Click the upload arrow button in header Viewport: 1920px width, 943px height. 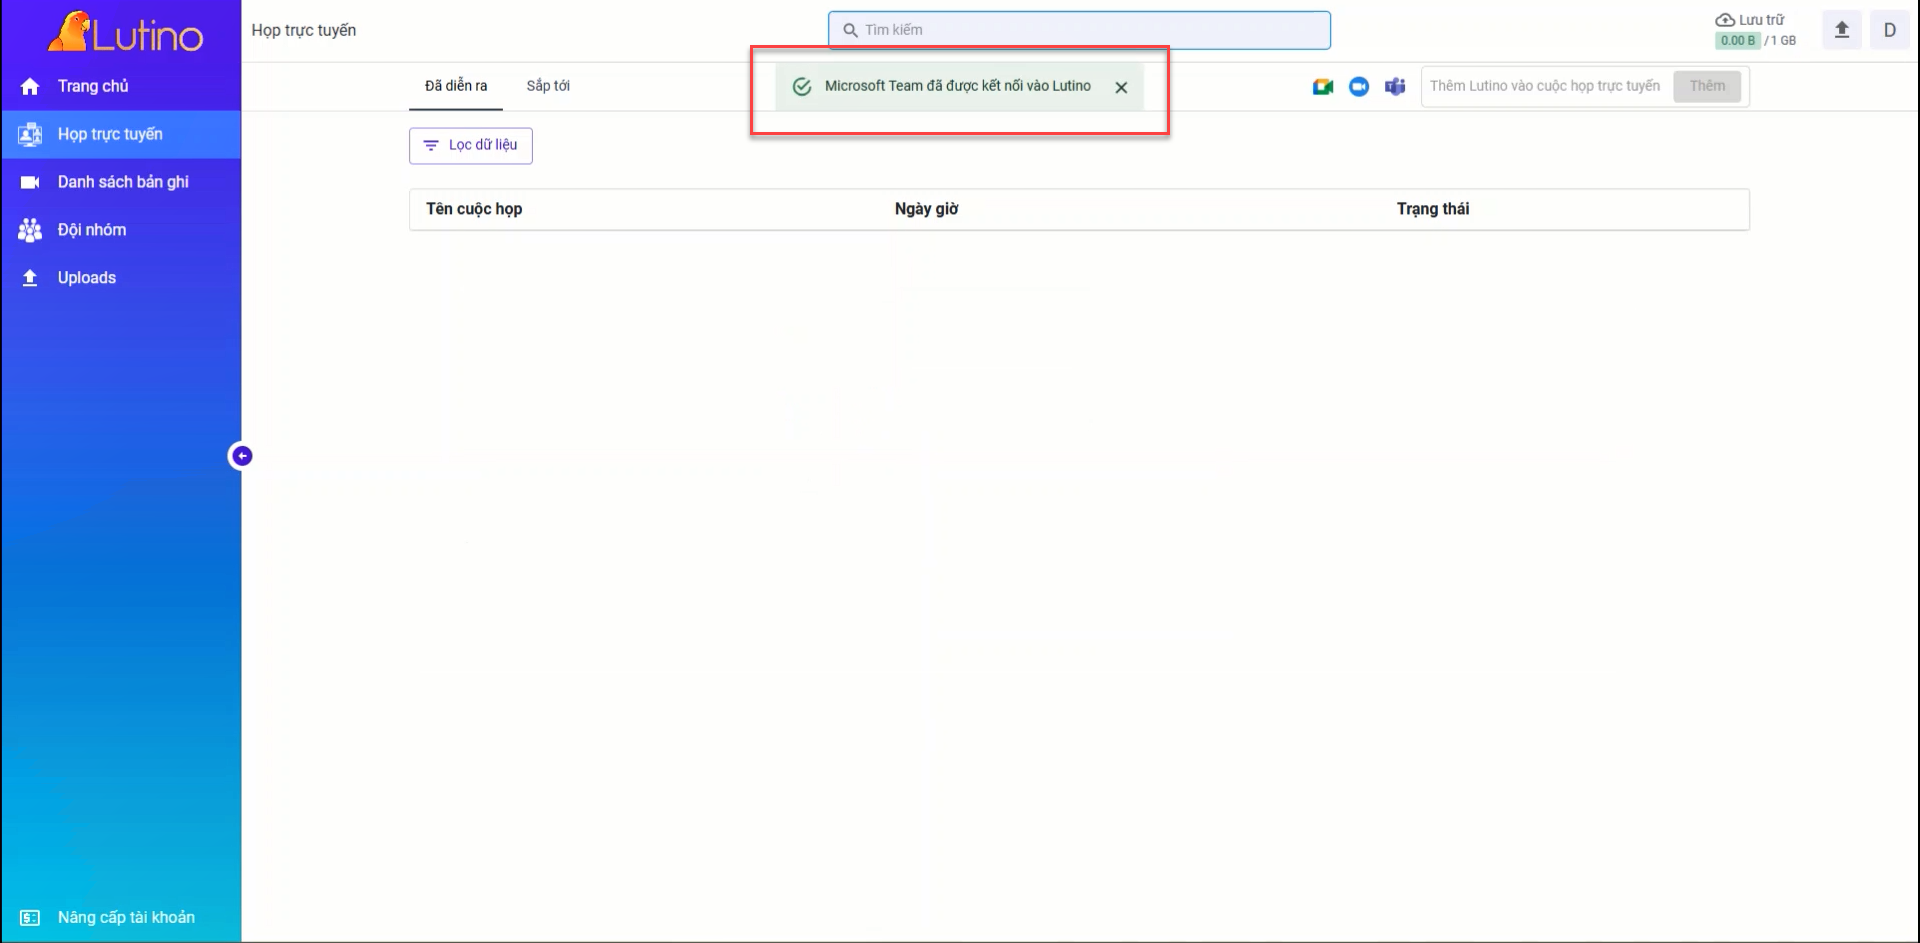coord(1842,30)
